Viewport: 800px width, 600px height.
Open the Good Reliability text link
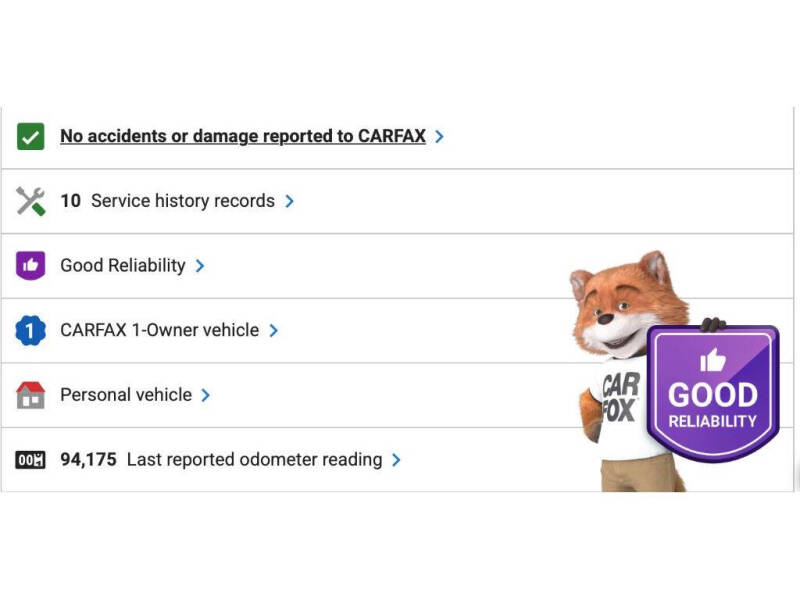[x=122, y=265]
